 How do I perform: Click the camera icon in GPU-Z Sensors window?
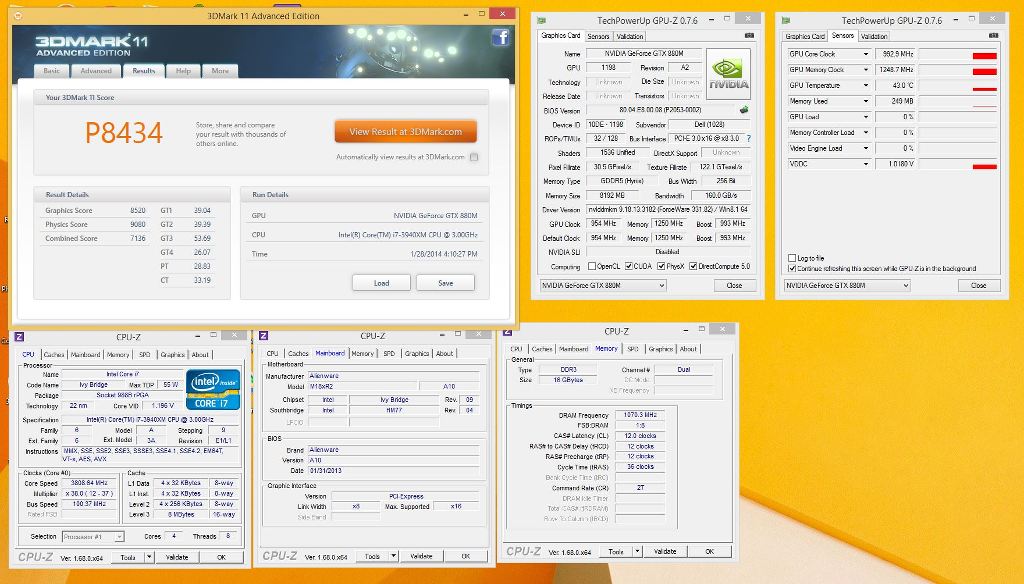pyautogui.click(x=993, y=36)
